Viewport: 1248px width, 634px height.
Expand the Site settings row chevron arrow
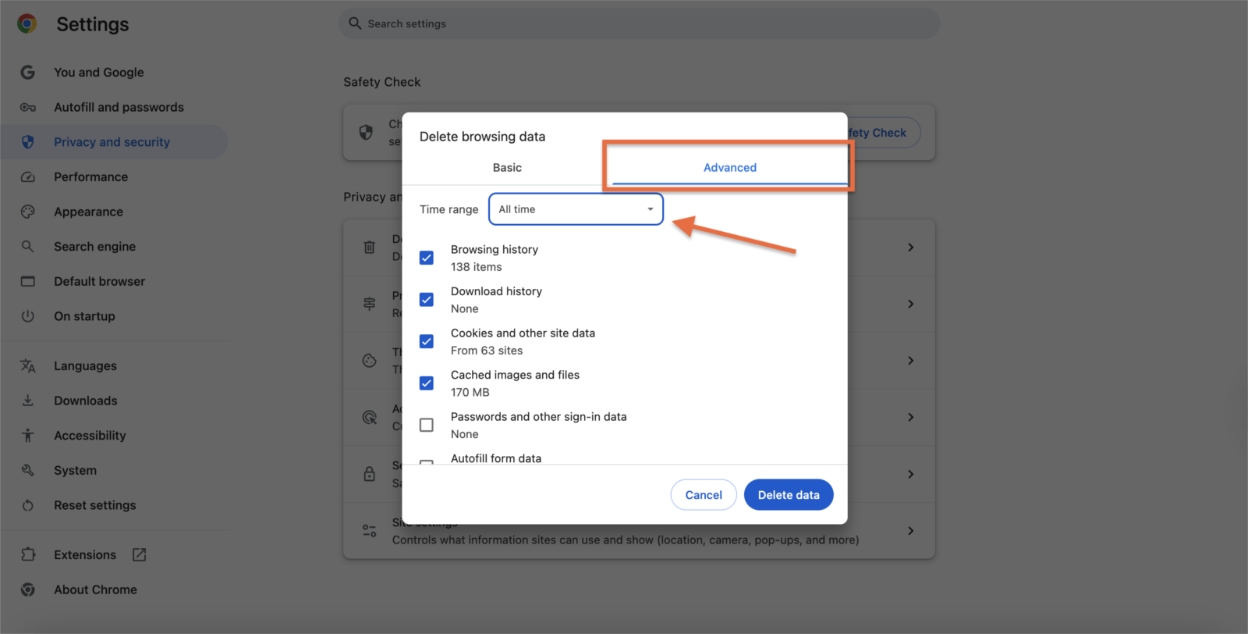click(x=910, y=531)
